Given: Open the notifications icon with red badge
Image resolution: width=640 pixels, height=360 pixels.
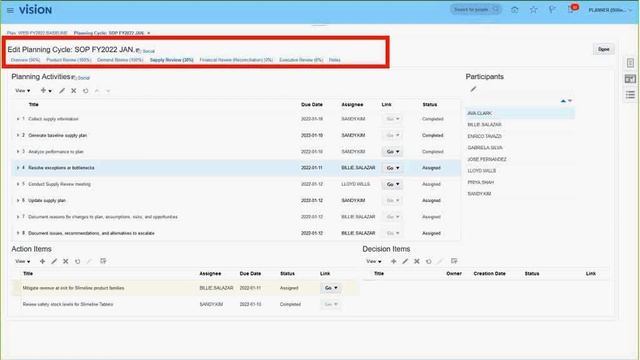Looking at the screenshot, I should 572,9.
